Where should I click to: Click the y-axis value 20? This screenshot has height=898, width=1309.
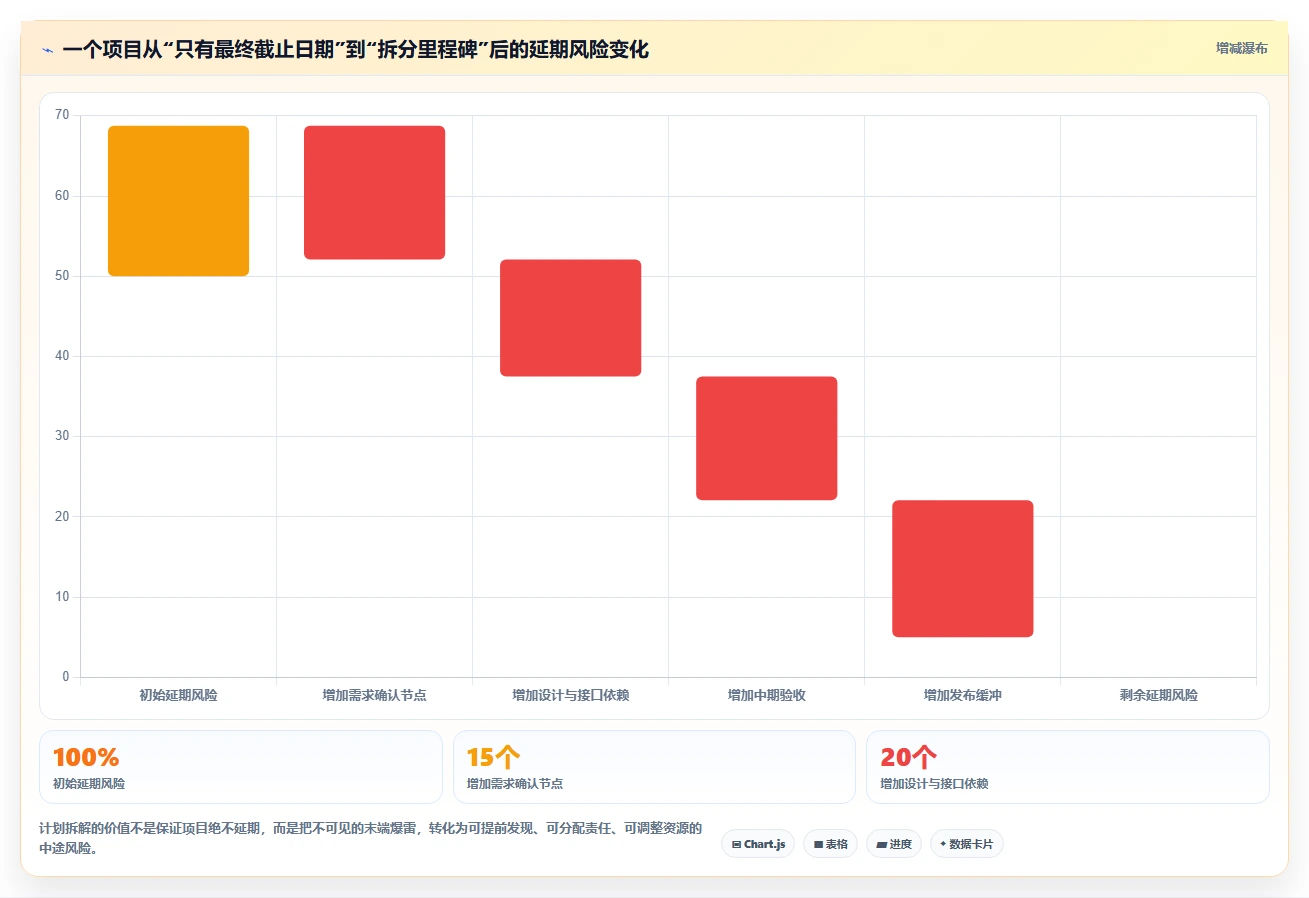63,516
